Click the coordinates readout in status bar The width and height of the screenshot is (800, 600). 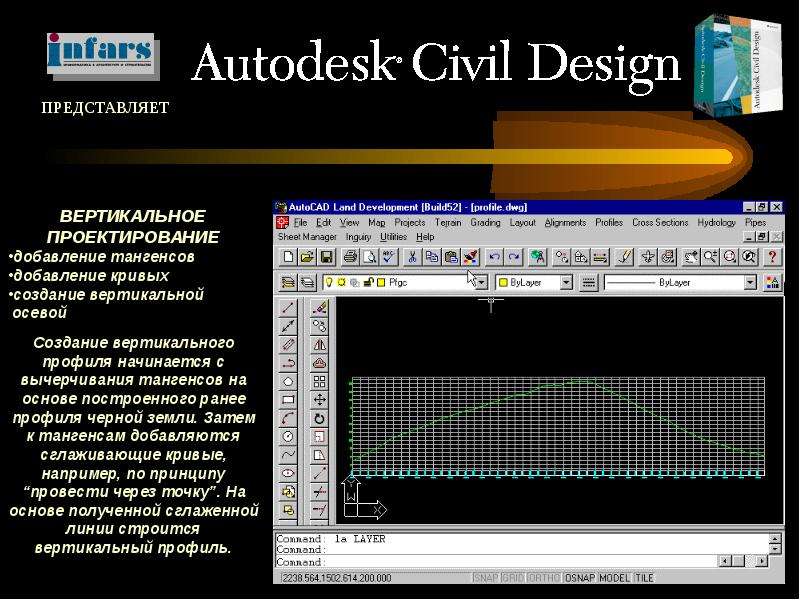[x=337, y=578]
